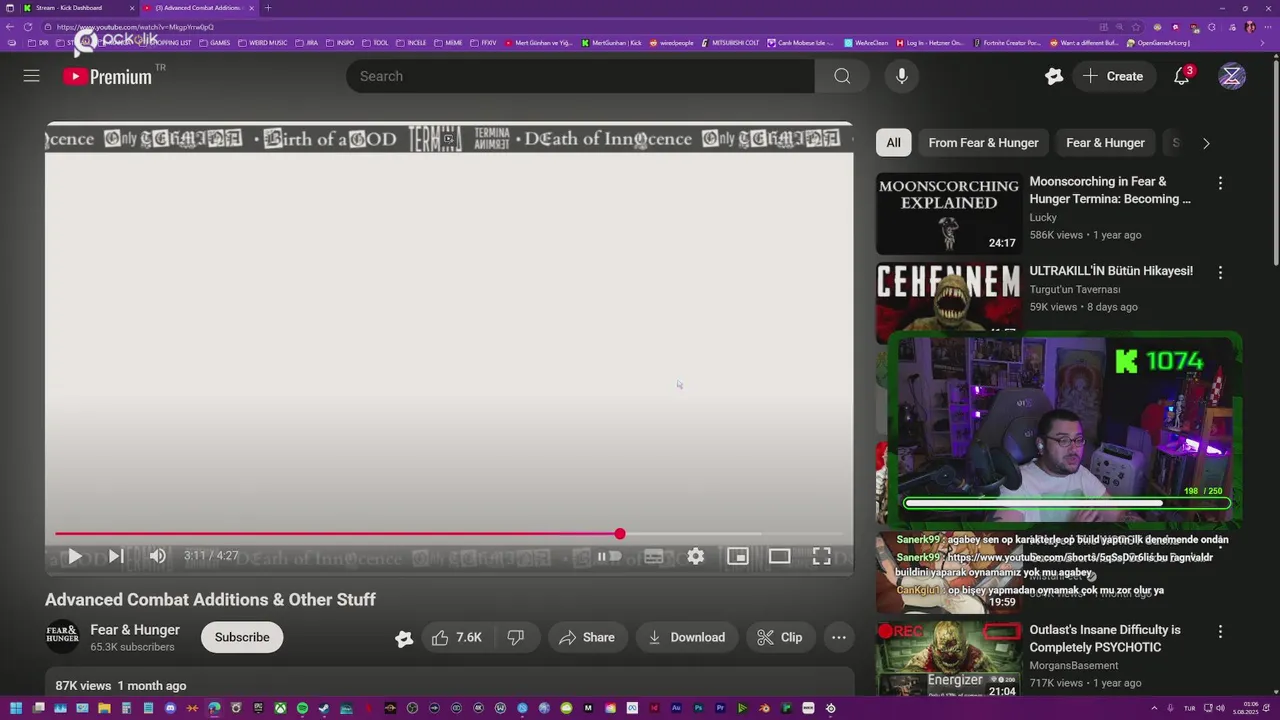Download the video
The height and width of the screenshot is (720, 1280).
(x=686, y=637)
